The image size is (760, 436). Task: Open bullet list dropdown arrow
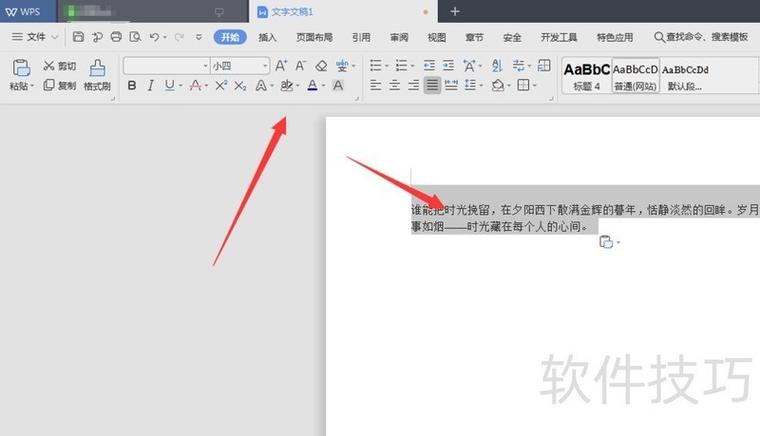coord(386,66)
